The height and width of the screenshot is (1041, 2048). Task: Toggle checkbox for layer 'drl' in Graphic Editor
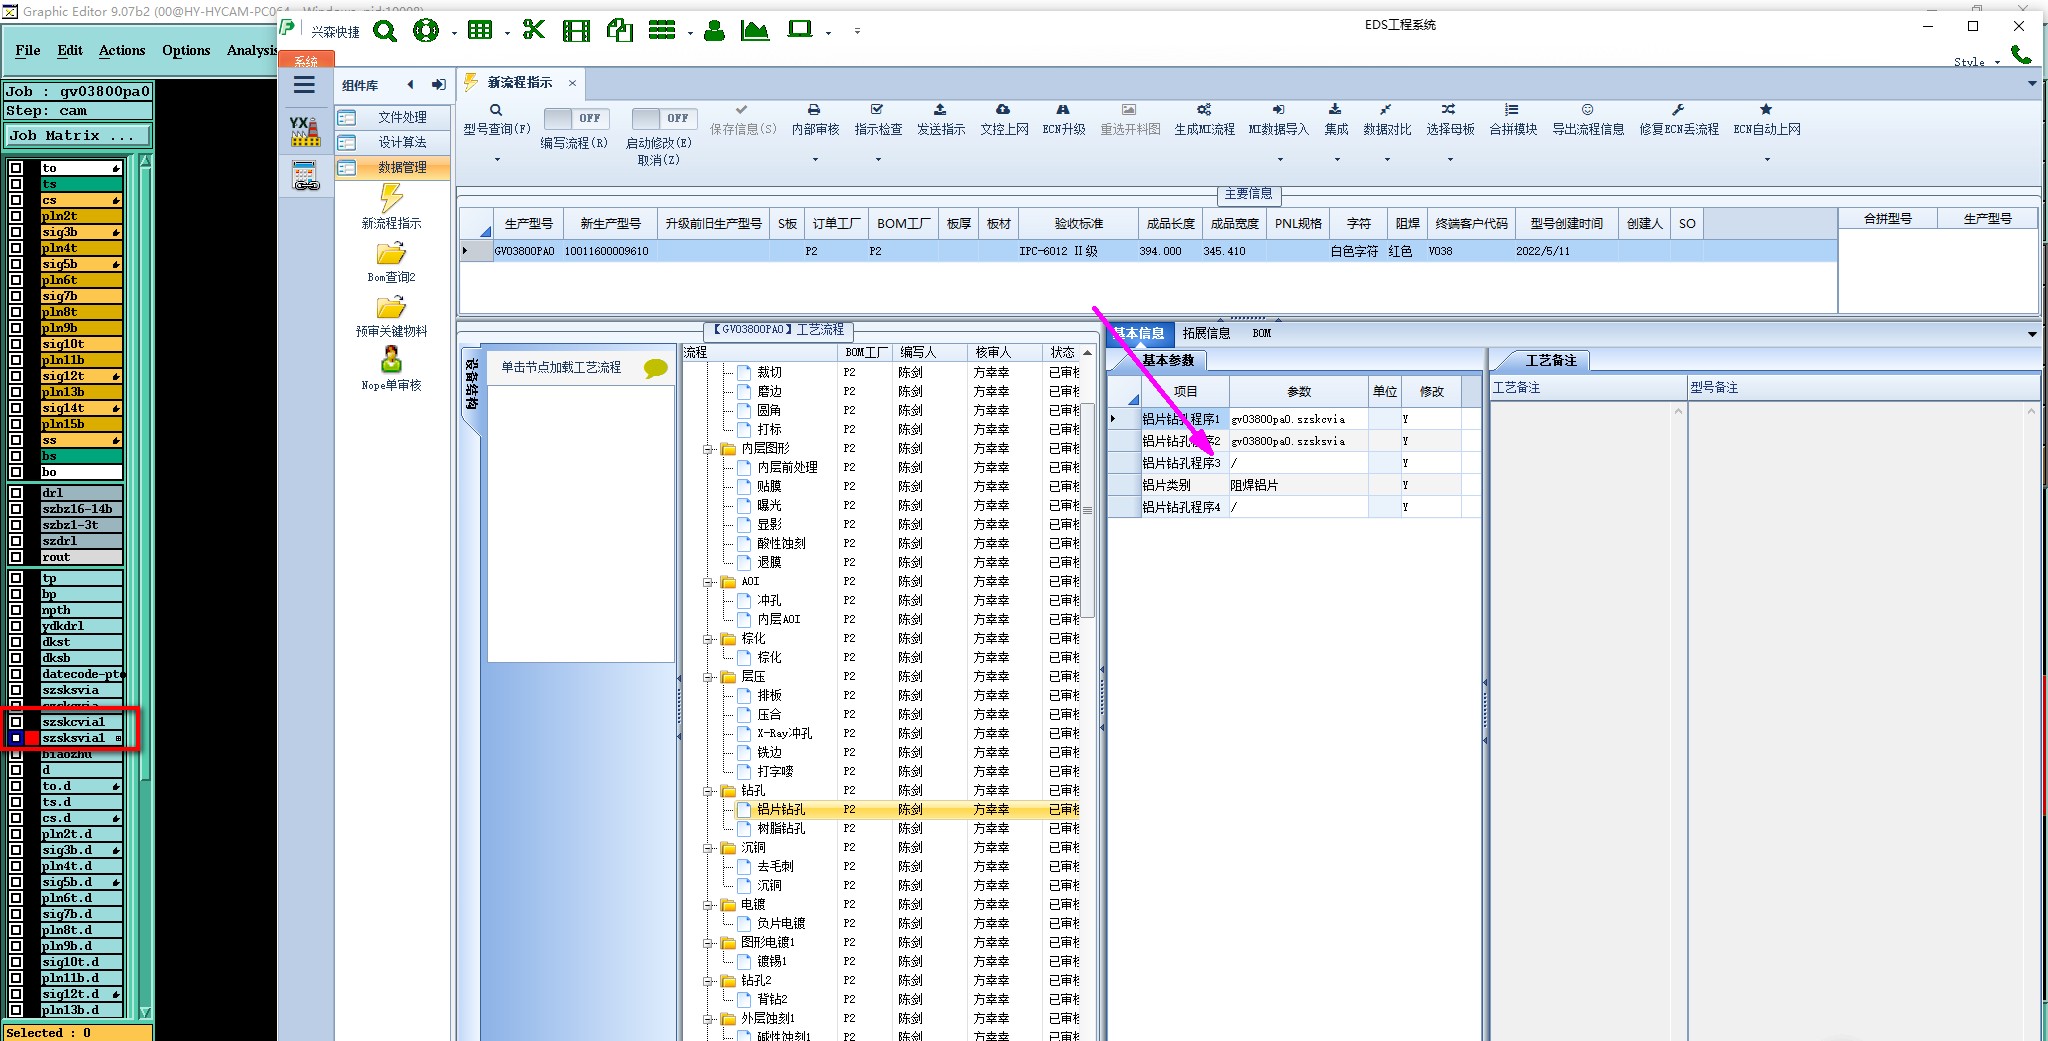(x=16, y=493)
